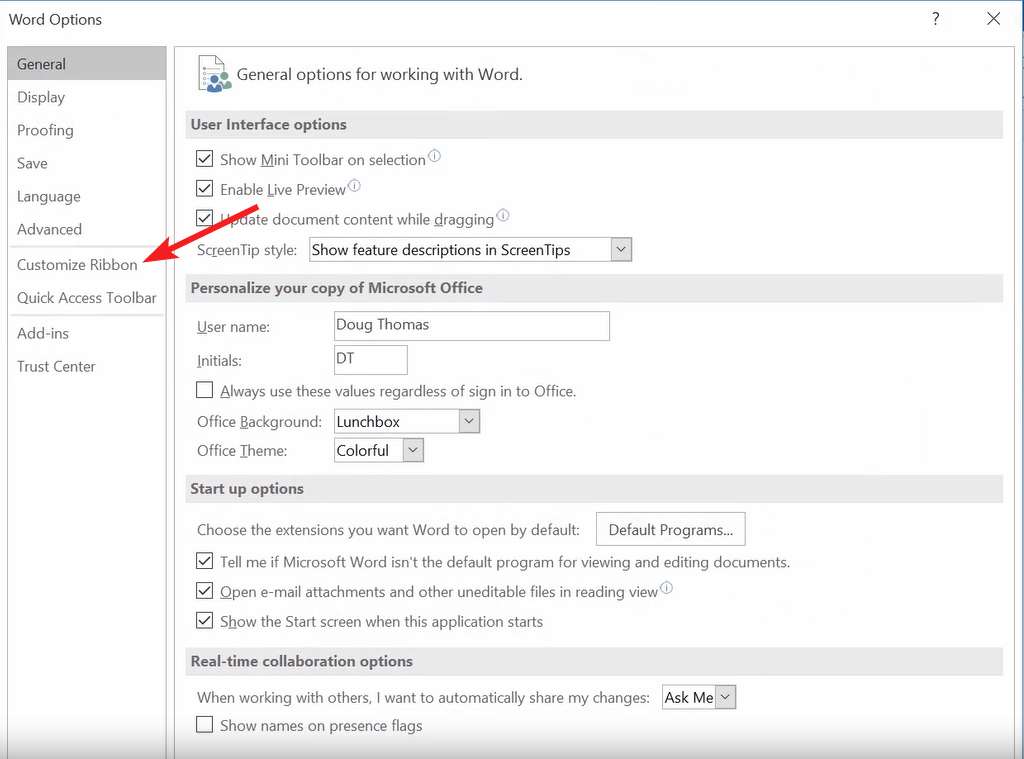The width and height of the screenshot is (1024, 759).
Task: Enable Show names on presence flags
Action: click(x=204, y=724)
